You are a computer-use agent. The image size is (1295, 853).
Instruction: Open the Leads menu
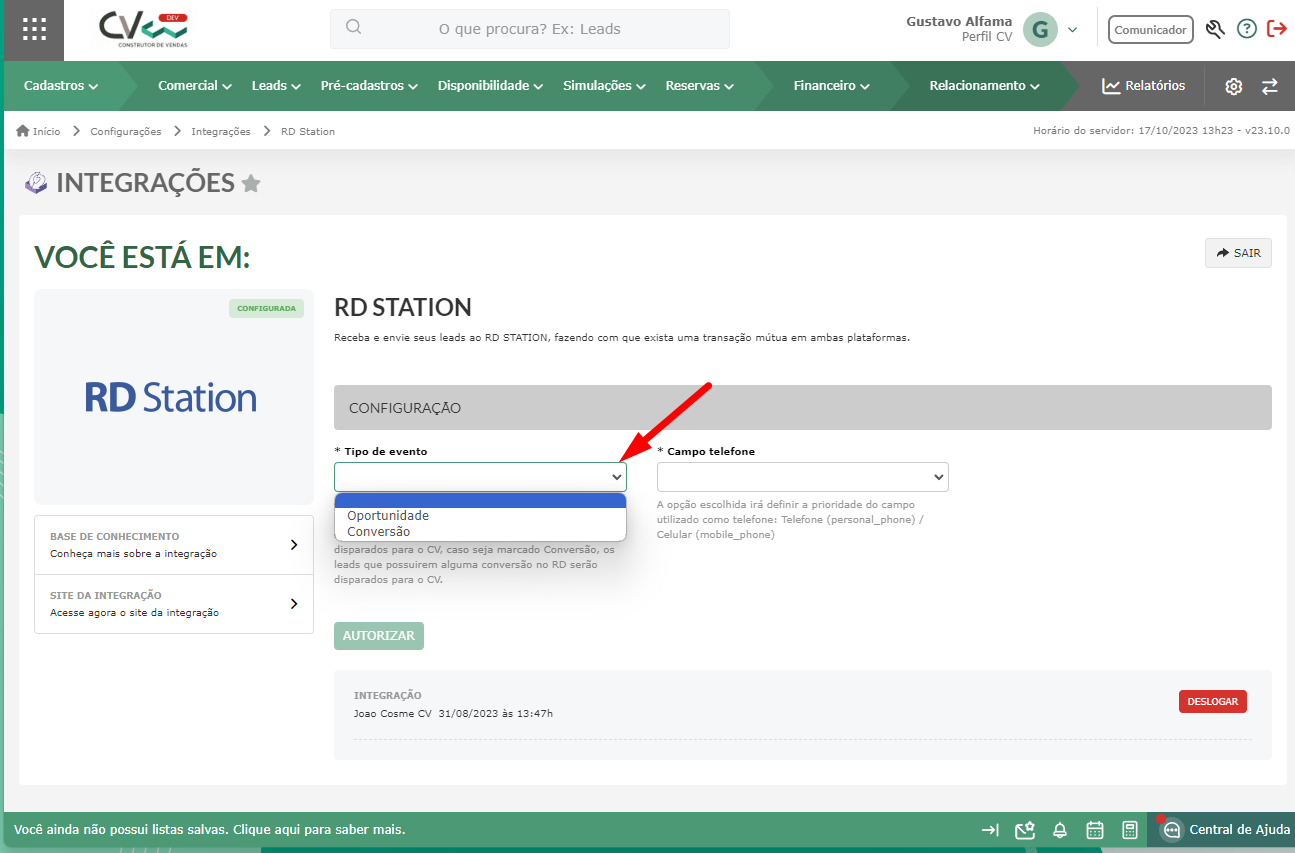(x=276, y=86)
